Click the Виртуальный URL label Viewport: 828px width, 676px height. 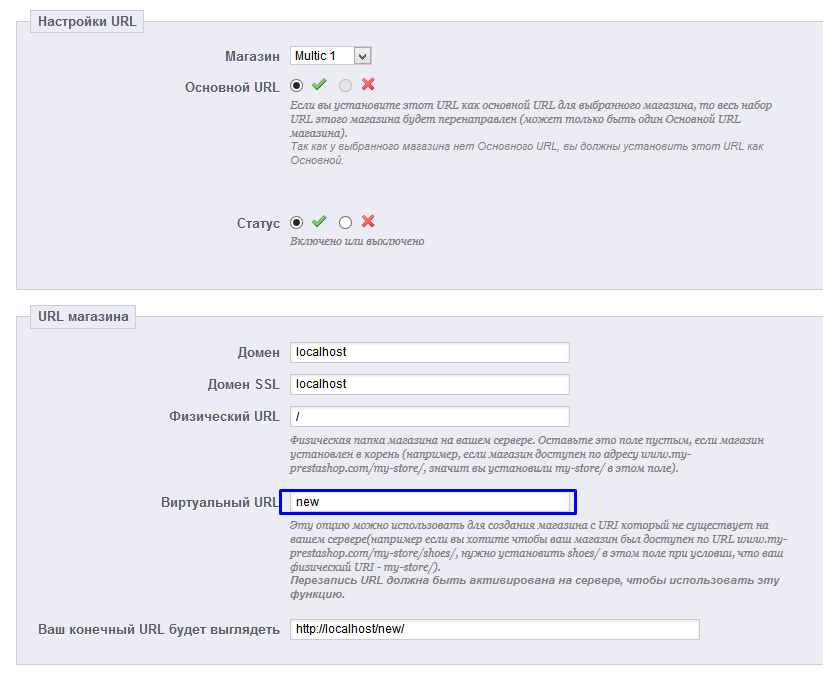point(220,502)
